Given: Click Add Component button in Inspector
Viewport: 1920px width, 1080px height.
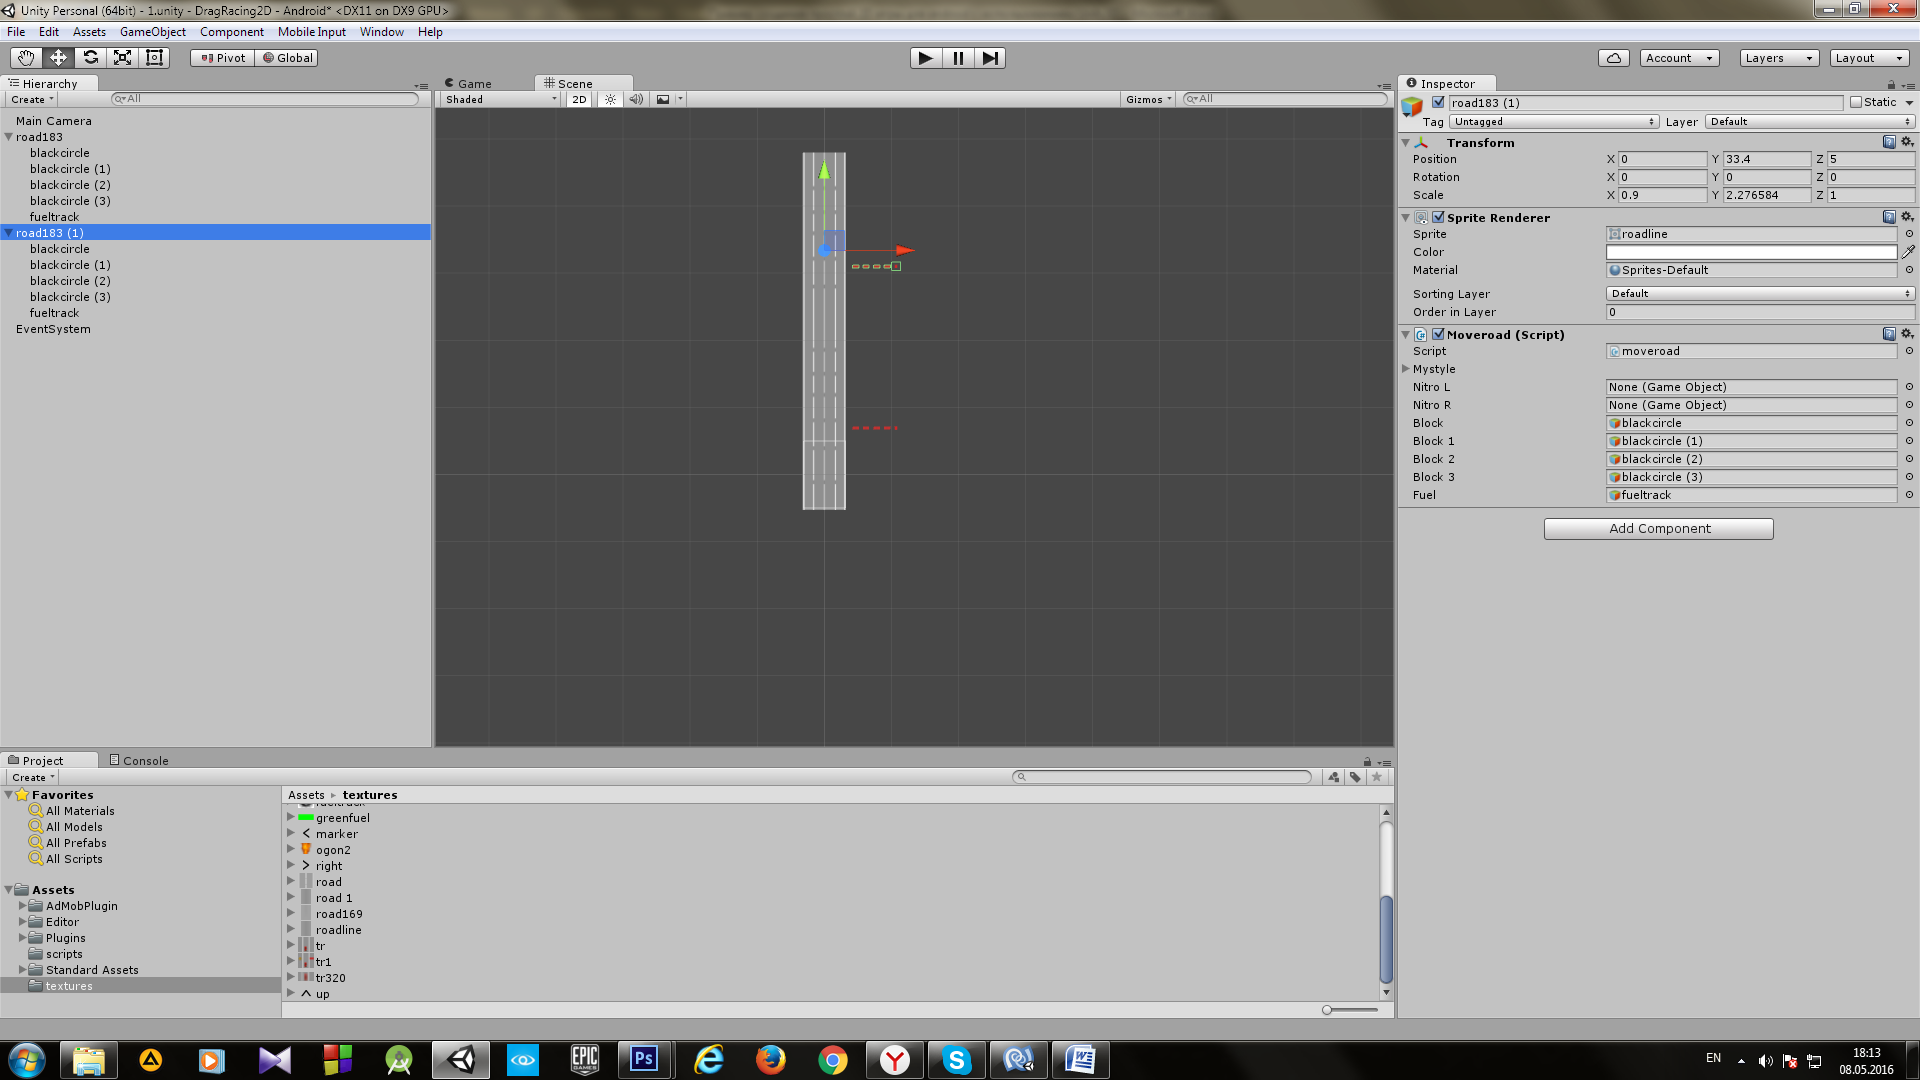Looking at the screenshot, I should [1659, 527].
